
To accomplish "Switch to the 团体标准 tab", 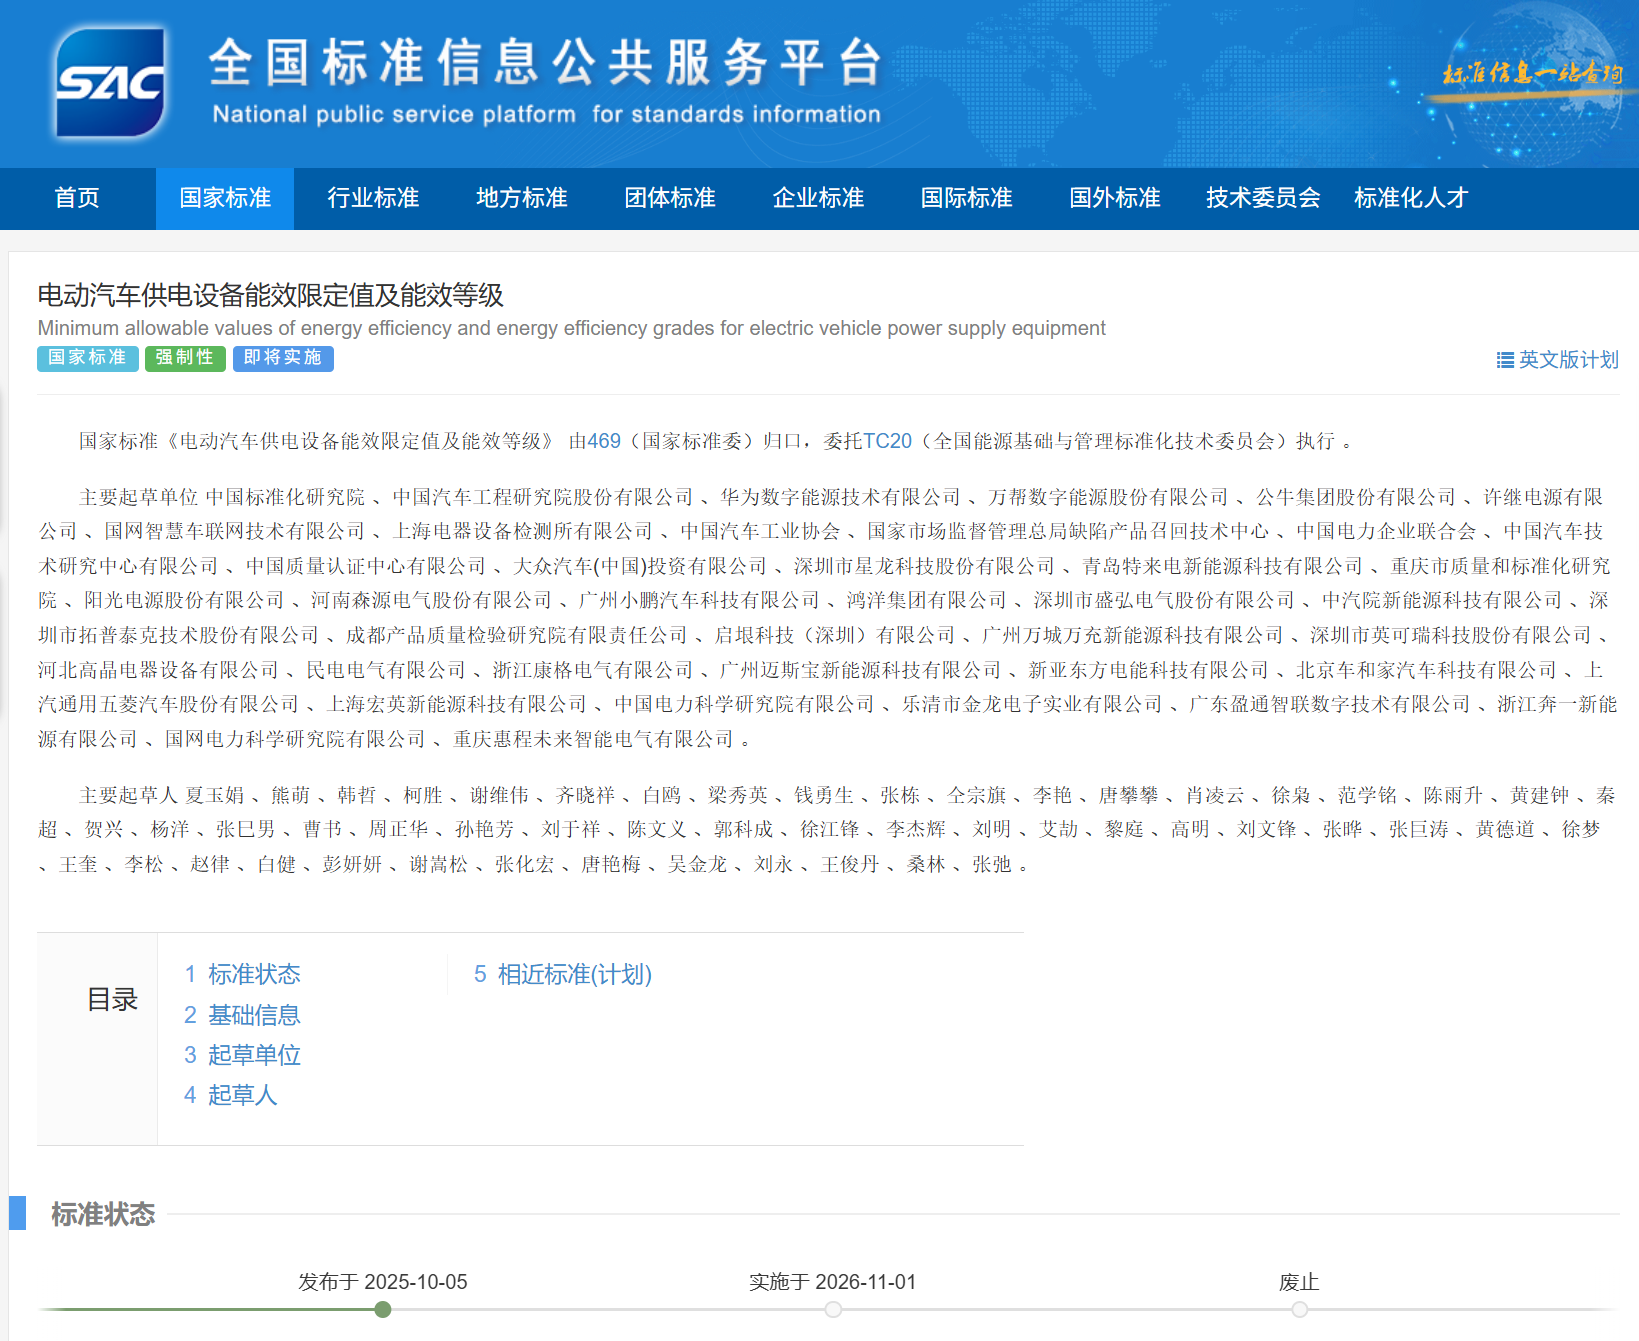I will (x=670, y=198).
